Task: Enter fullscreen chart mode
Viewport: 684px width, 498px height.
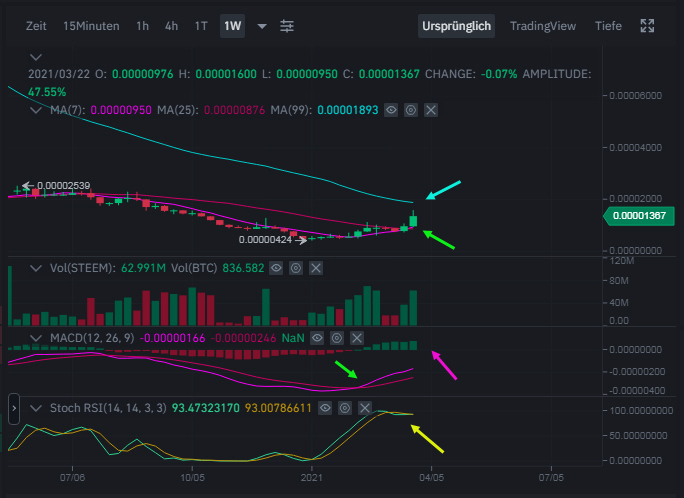Action: pyautogui.click(x=648, y=25)
